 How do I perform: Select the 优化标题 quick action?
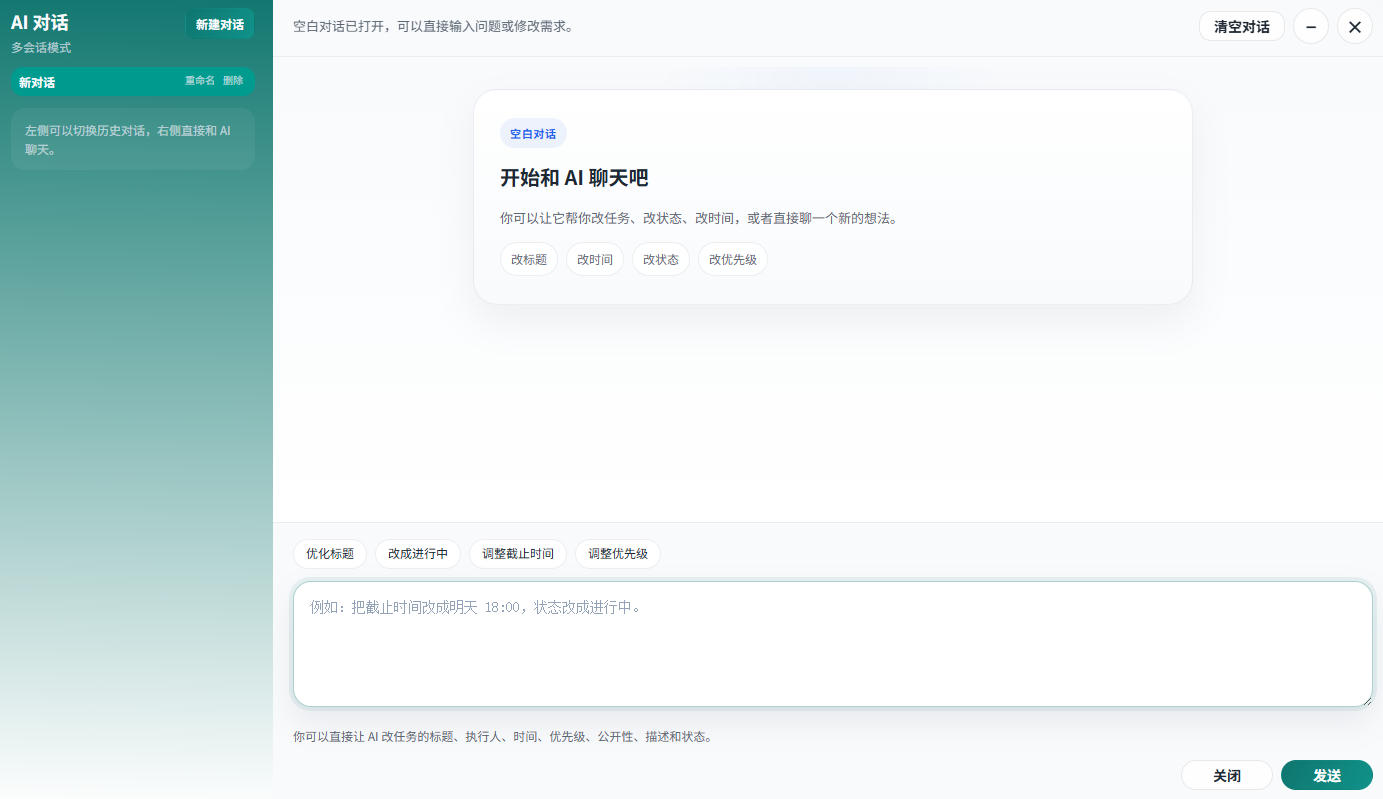[x=329, y=554]
